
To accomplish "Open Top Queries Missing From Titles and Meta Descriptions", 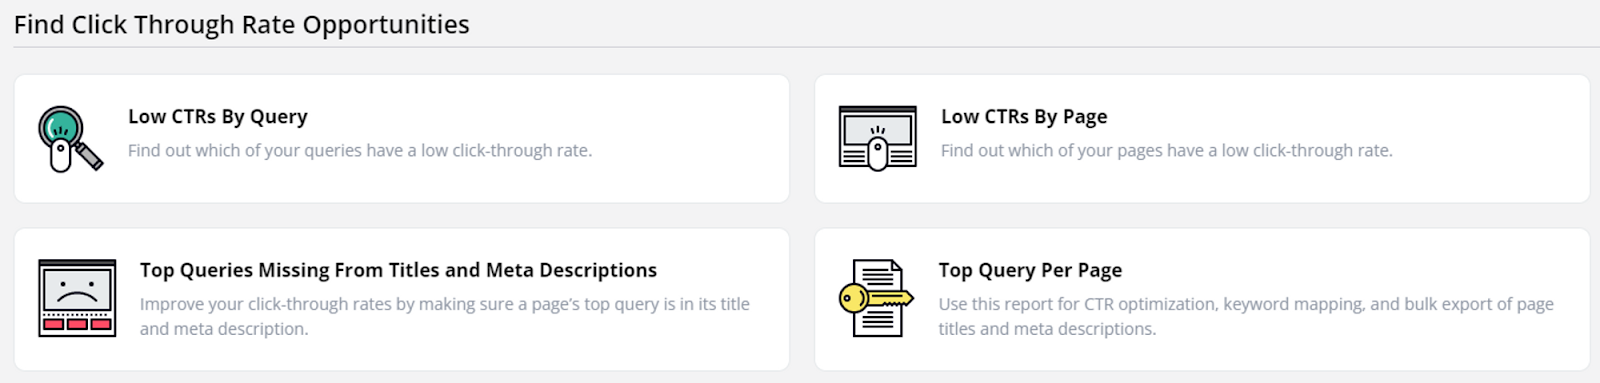I will coord(398,270).
